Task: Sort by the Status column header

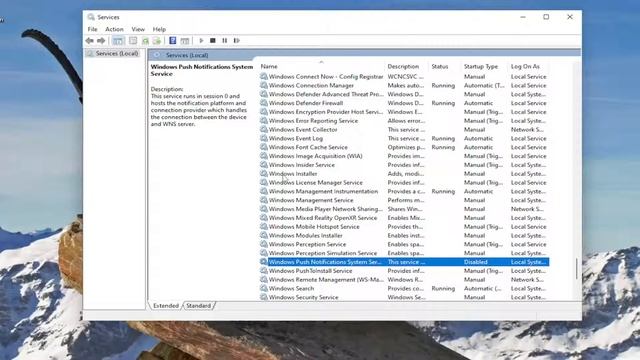Action: click(445, 66)
